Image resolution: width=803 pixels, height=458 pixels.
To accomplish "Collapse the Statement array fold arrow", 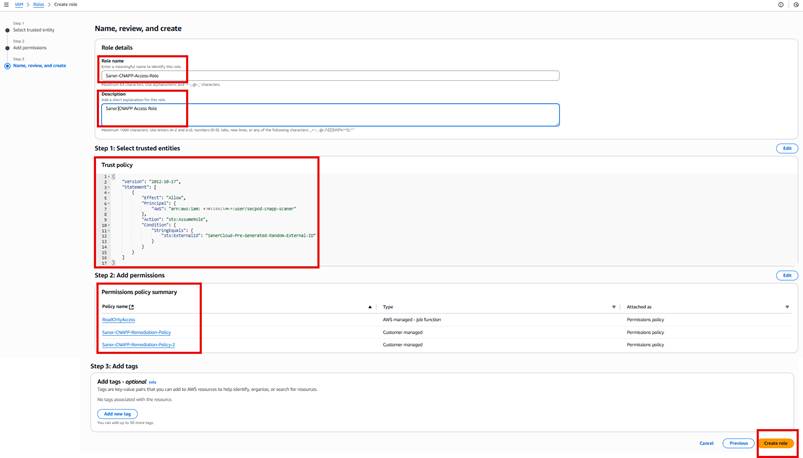I will coord(108,188).
